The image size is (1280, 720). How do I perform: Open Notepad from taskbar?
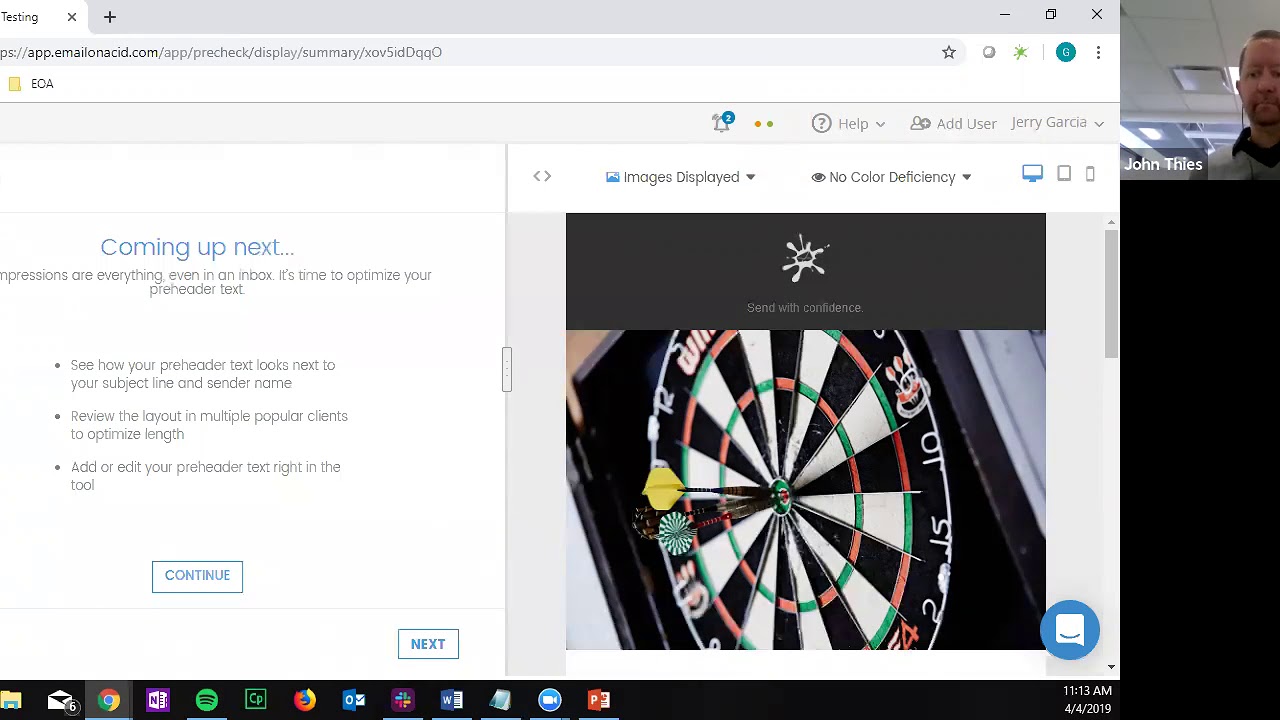(501, 700)
